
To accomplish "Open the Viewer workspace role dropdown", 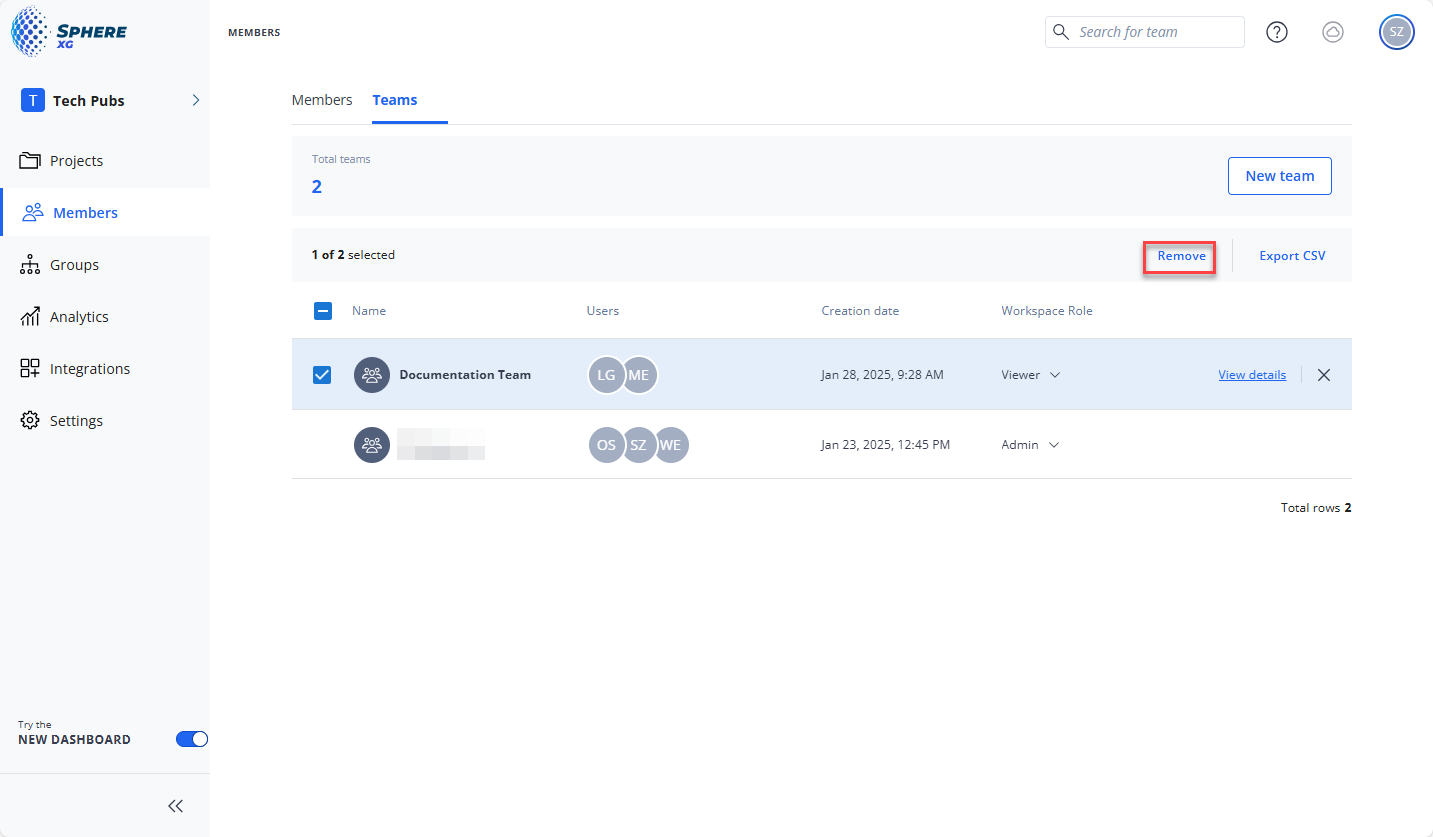I will 1030,375.
